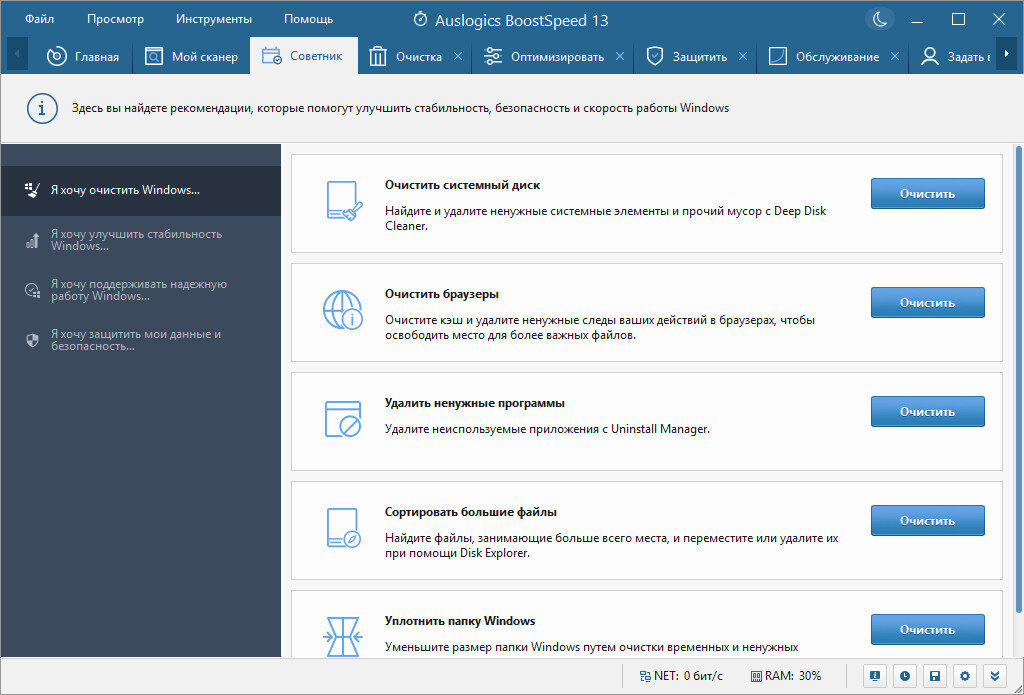Click the info icon in the banner
The image size is (1024, 695).
(42, 108)
